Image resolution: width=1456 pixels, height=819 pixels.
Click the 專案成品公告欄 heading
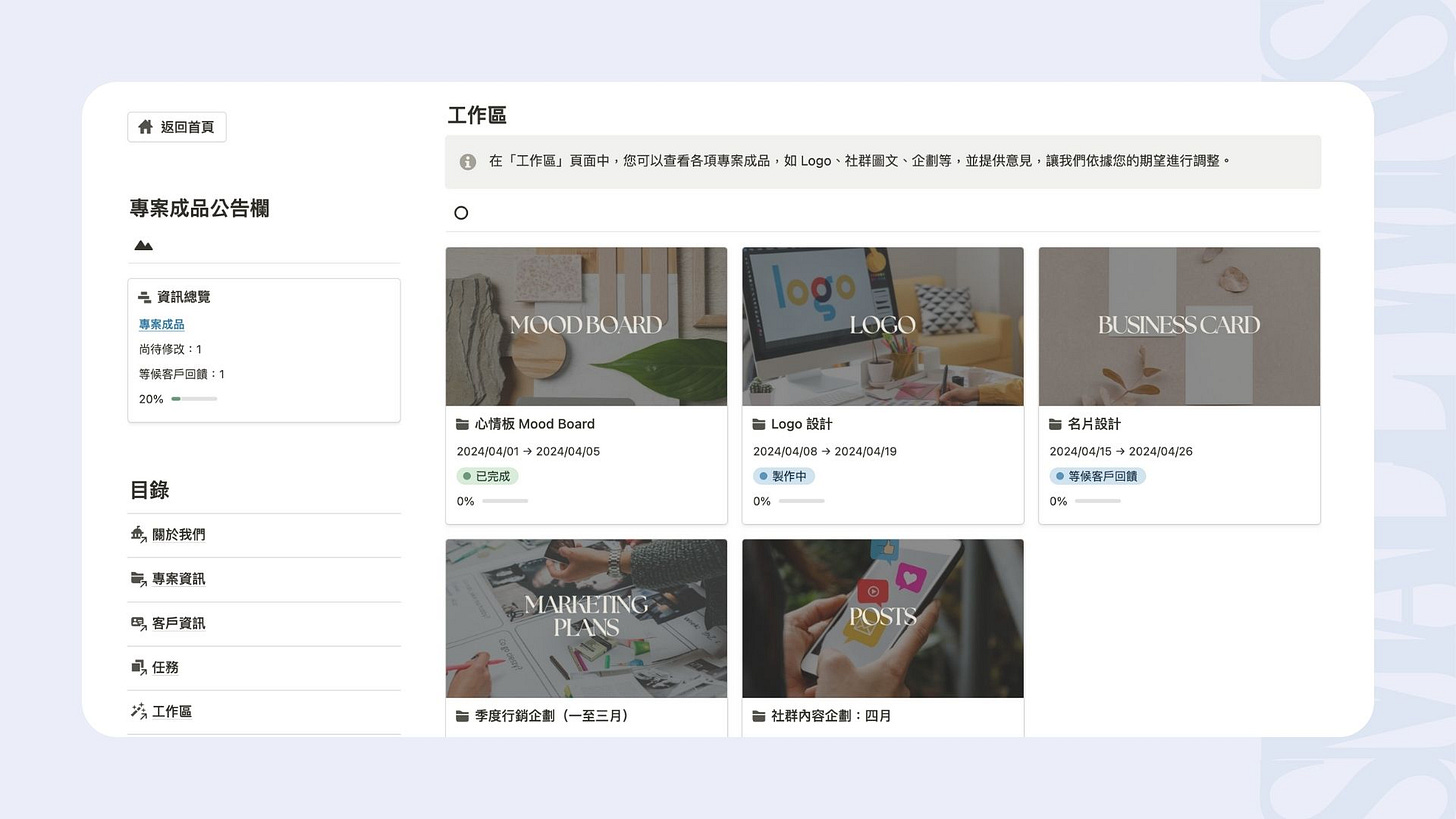[199, 208]
